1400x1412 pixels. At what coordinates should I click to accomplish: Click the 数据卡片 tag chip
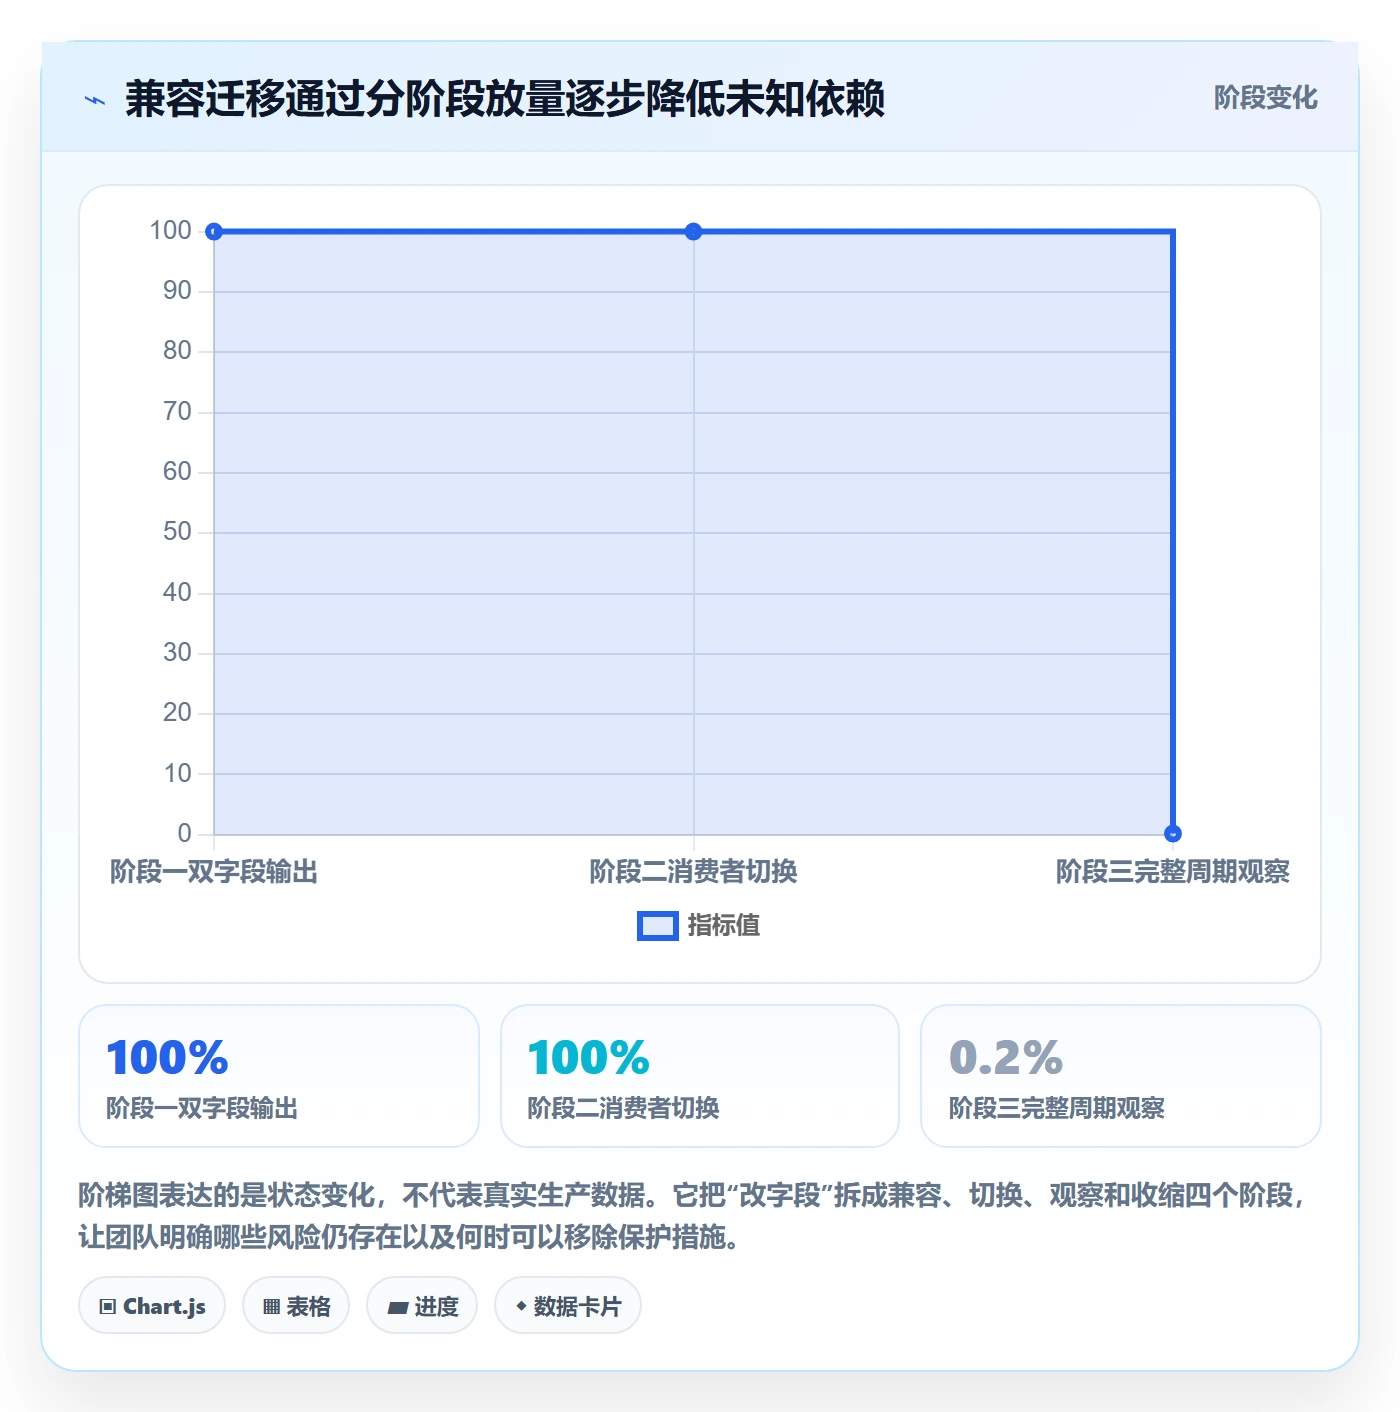[568, 1305]
